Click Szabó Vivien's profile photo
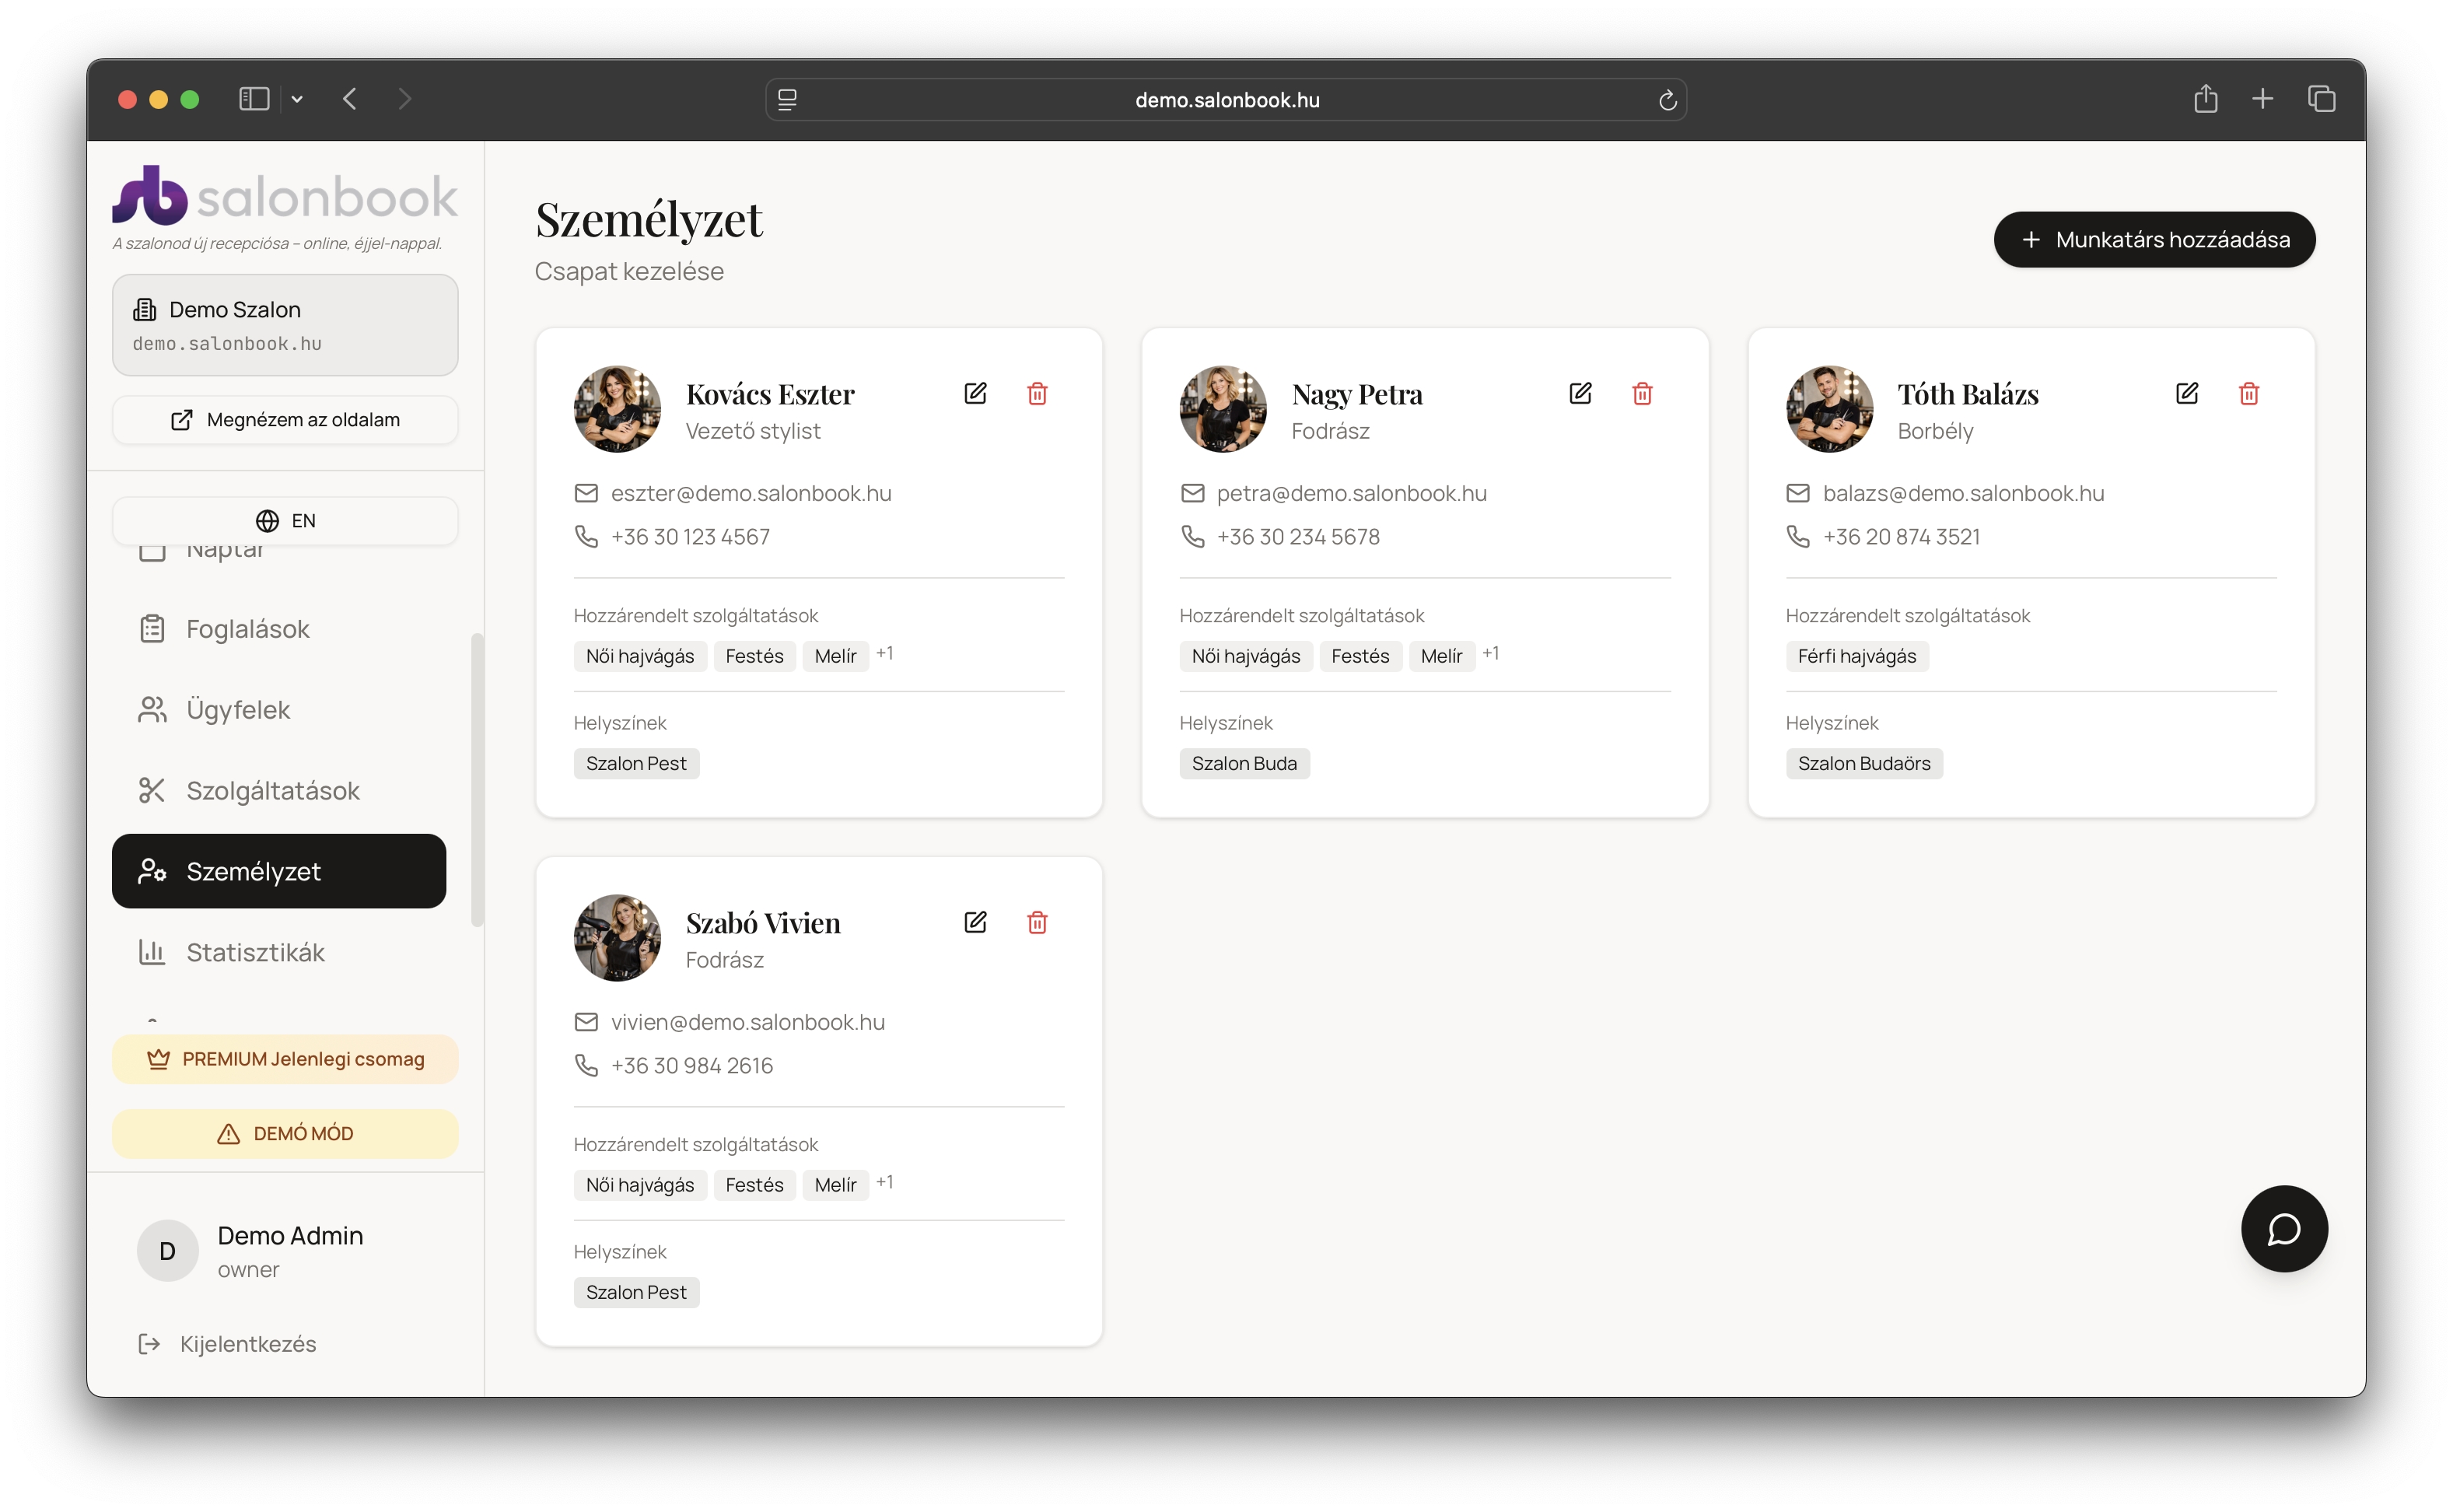Screen dimensions: 2453x1512 (x=617, y=938)
